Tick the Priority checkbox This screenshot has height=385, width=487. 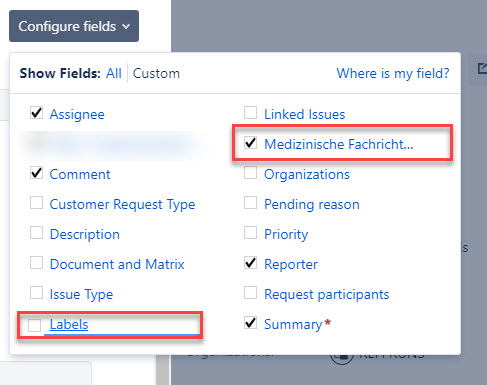point(250,233)
